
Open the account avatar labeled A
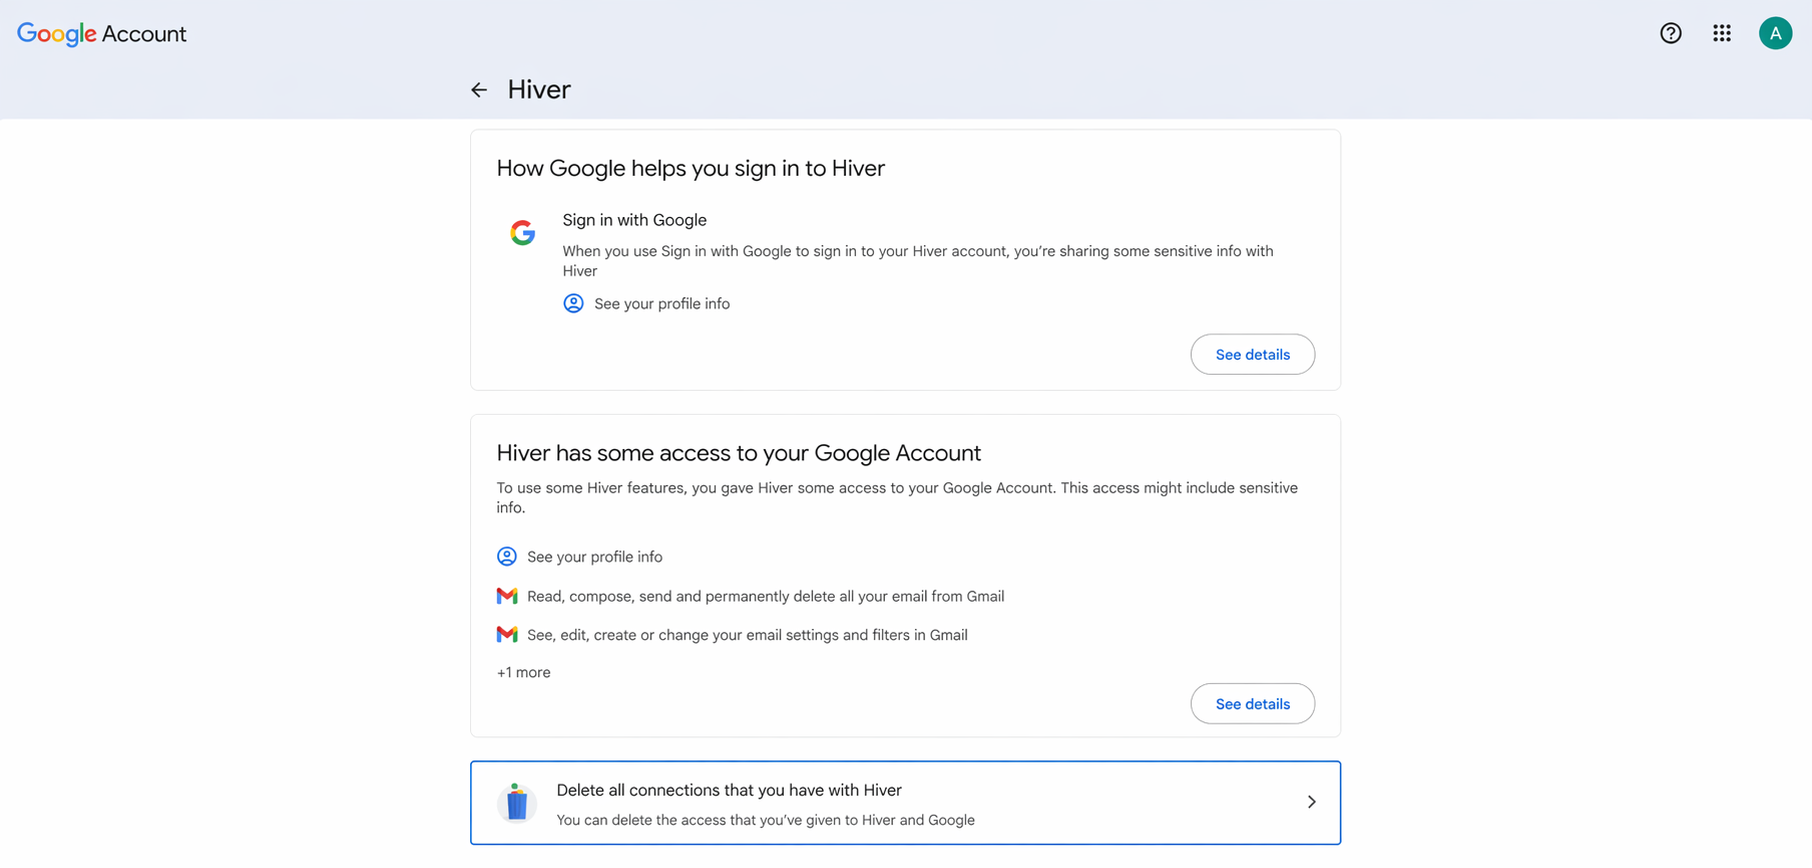point(1775,33)
